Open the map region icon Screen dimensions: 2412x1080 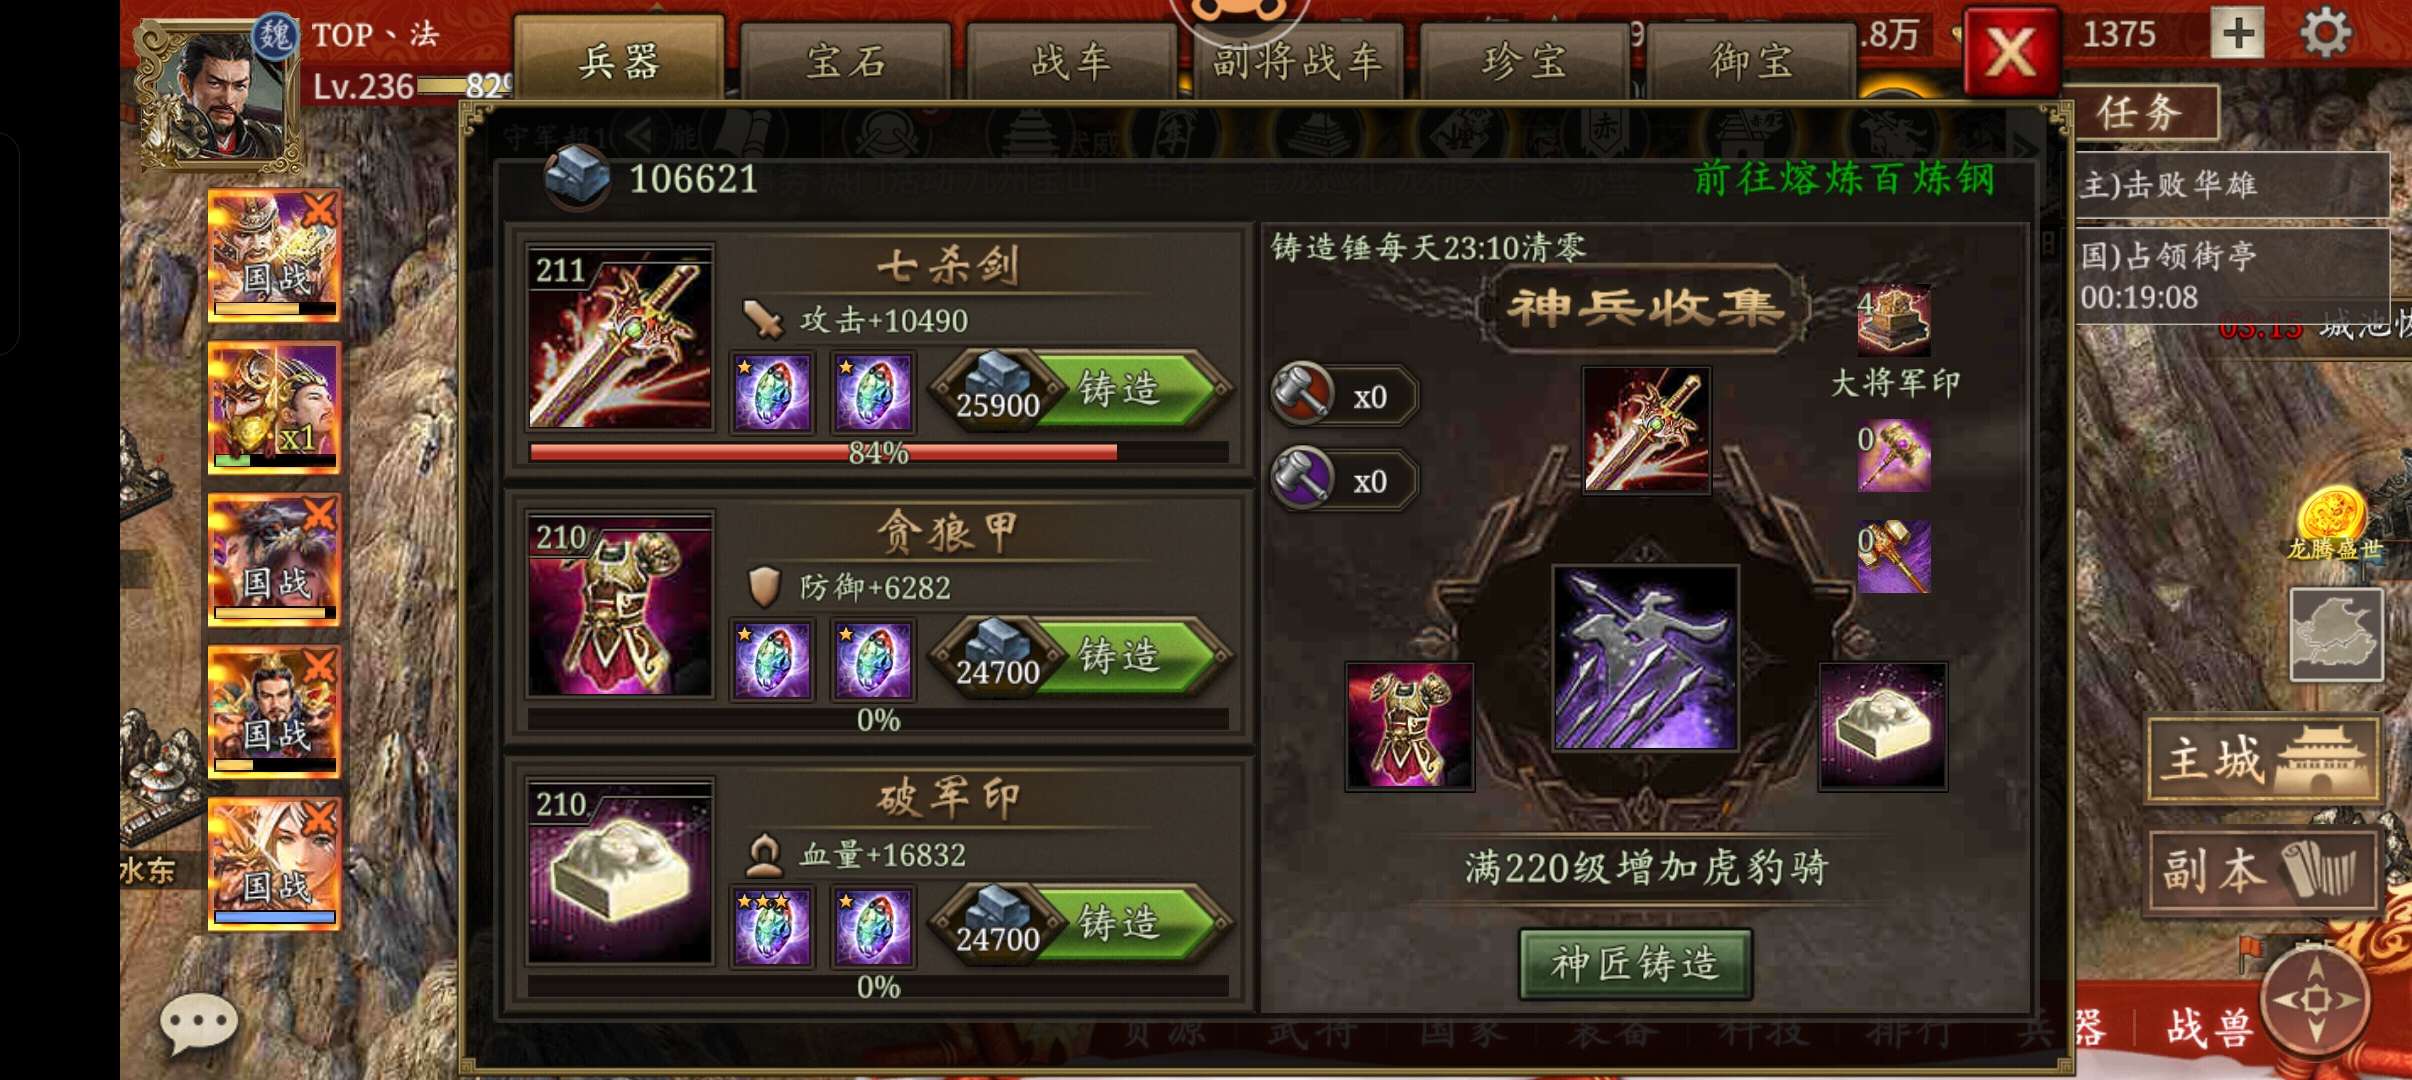click(2336, 634)
